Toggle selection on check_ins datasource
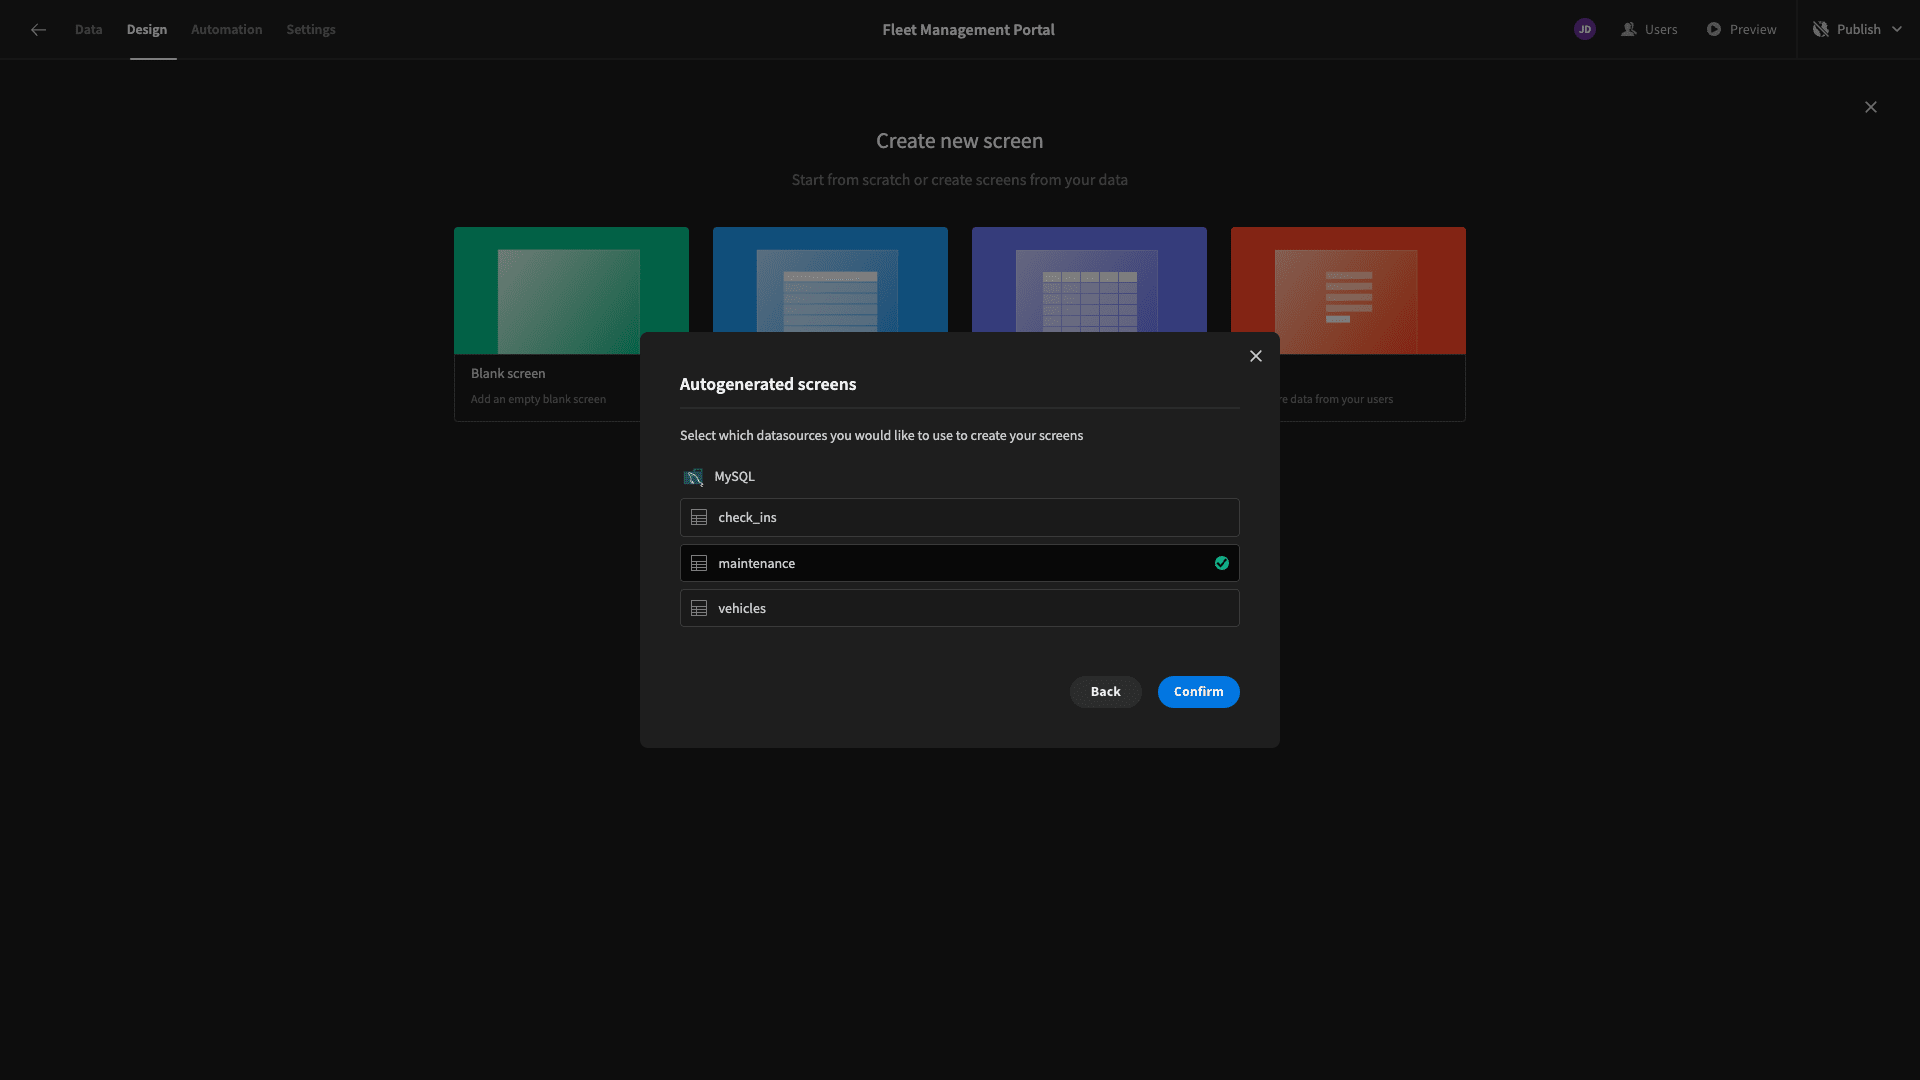 [960, 517]
